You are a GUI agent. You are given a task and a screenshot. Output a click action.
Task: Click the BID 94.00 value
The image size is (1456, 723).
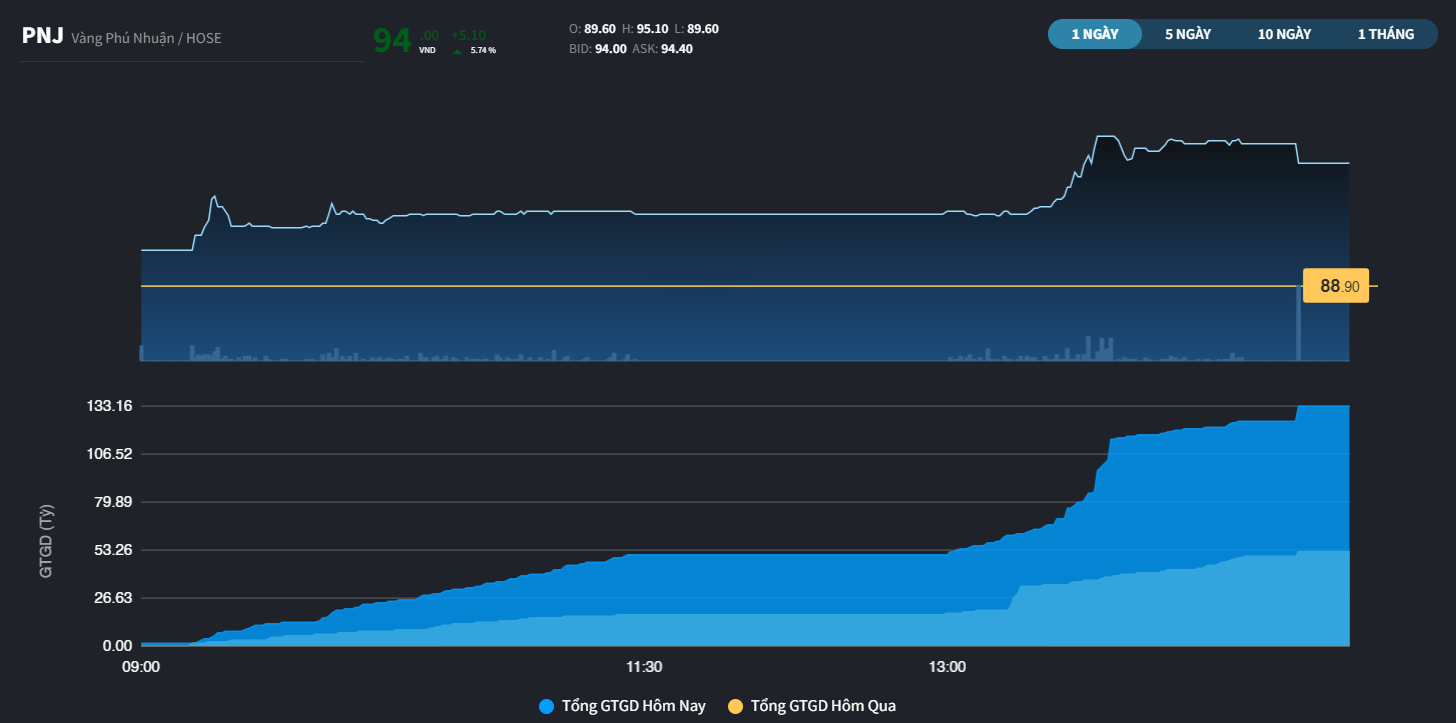pyautogui.click(x=610, y=48)
